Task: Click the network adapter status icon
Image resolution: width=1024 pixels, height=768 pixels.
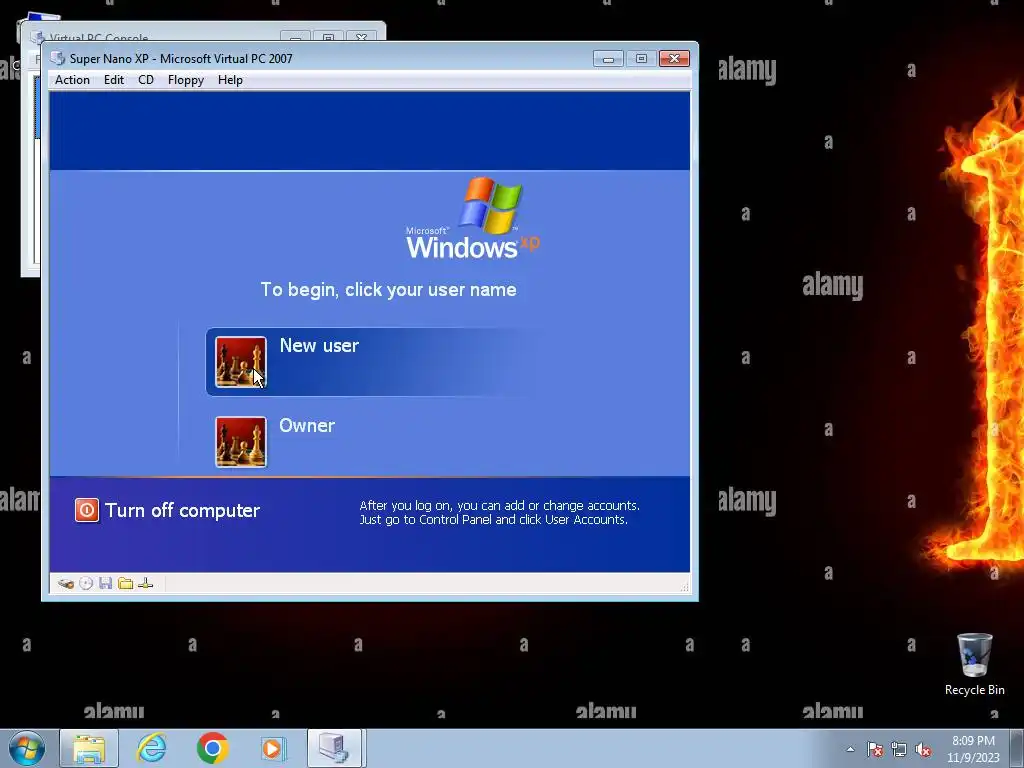Action: coord(146,583)
